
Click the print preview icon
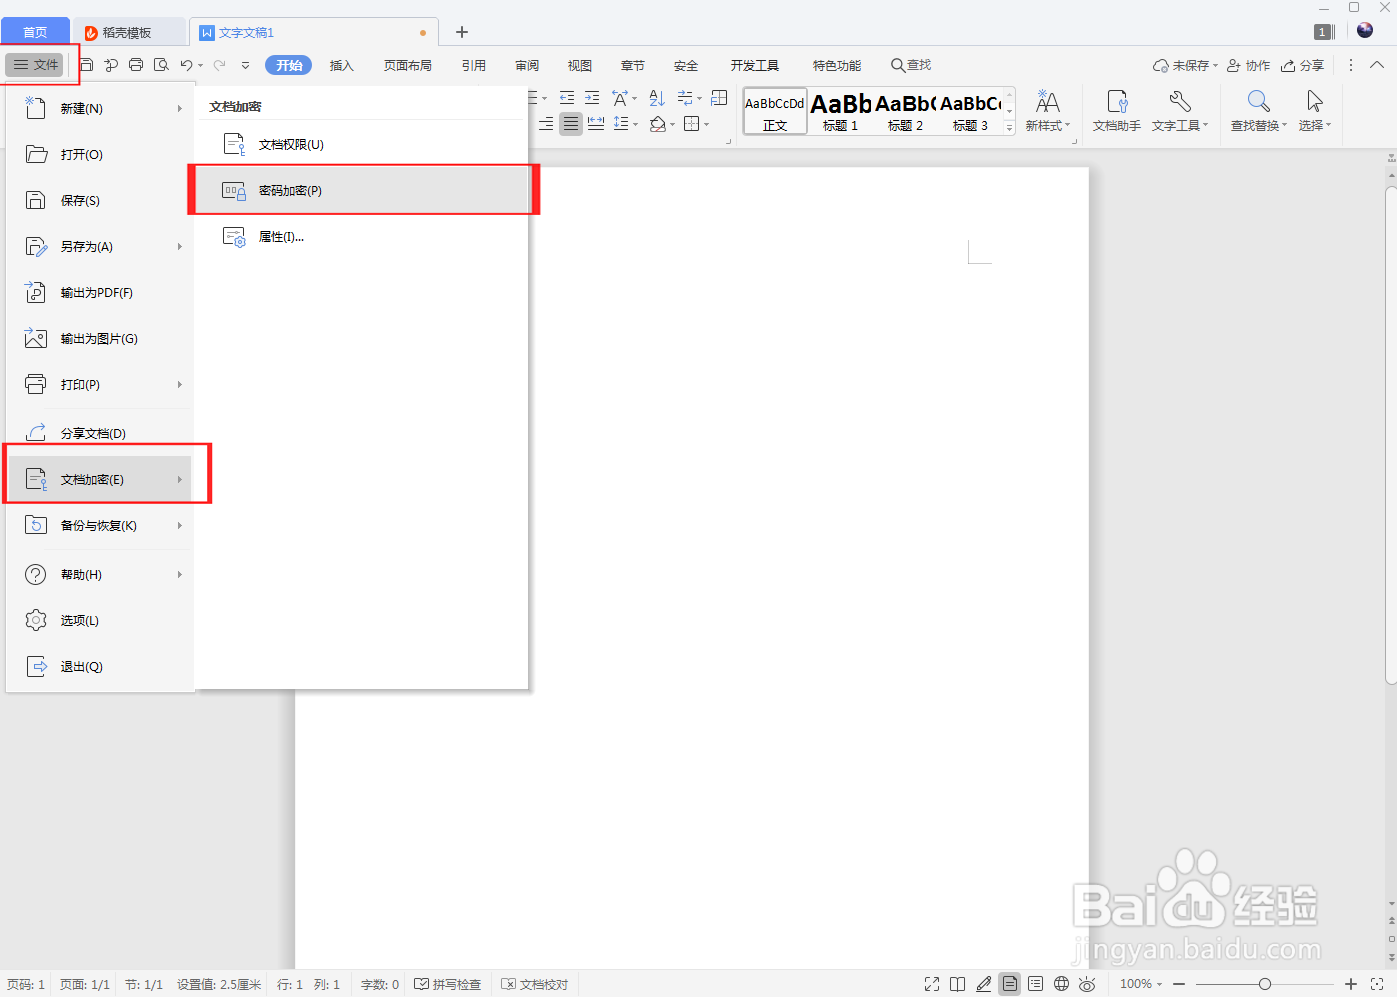[x=161, y=65]
